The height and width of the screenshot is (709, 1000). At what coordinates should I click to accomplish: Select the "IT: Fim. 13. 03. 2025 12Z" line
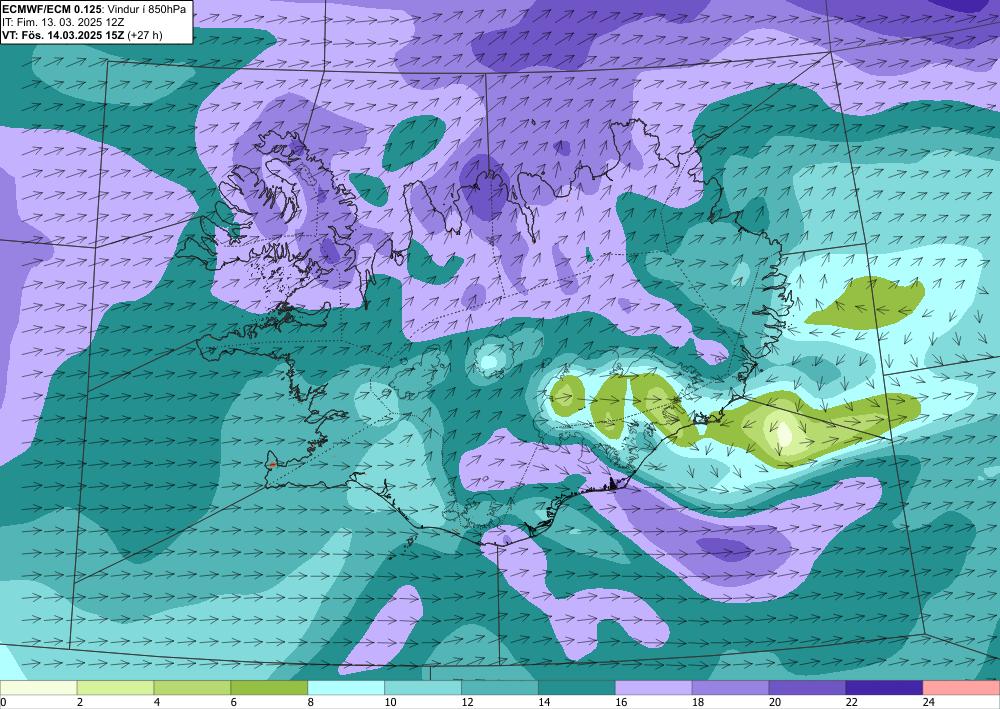pos(62,22)
